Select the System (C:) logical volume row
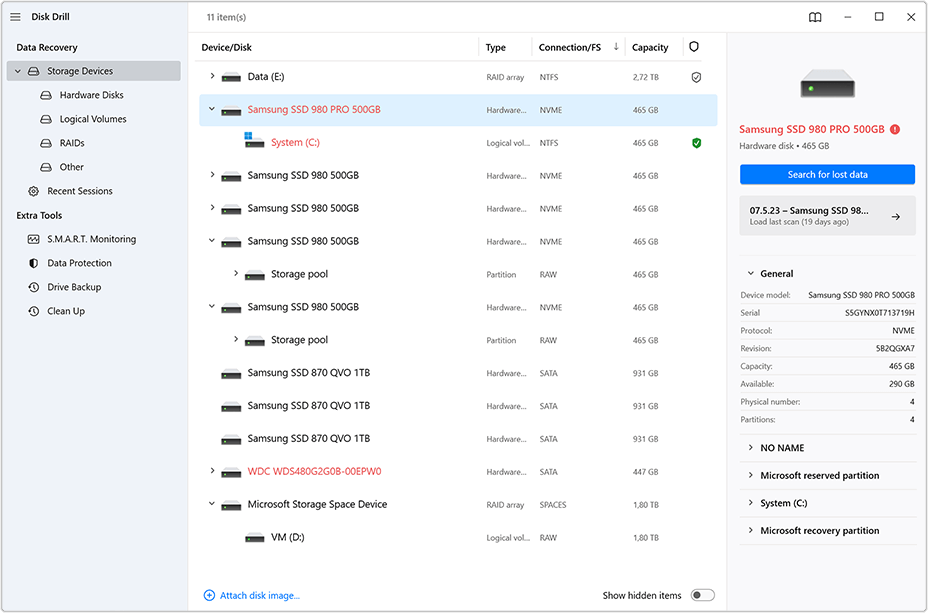 pos(458,143)
